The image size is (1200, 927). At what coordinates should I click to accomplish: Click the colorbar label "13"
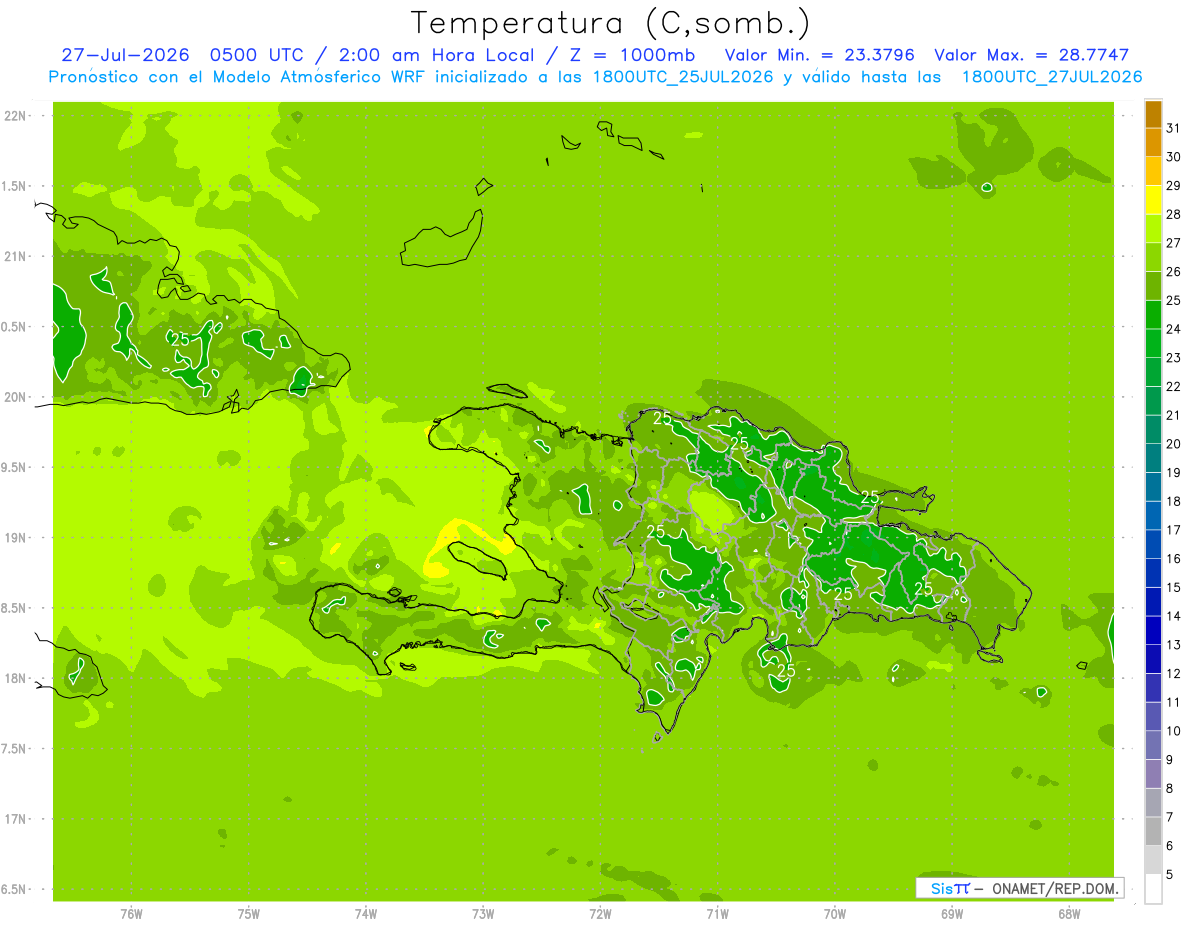point(1174,645)
